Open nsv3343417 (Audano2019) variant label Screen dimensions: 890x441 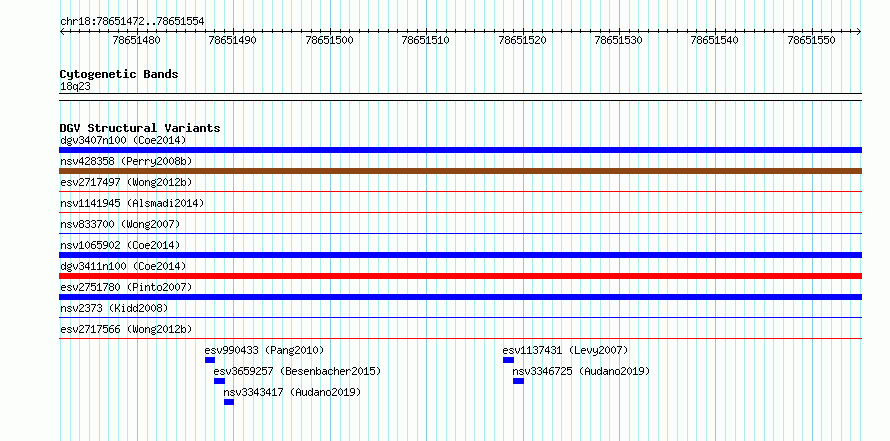coord(292,392)
